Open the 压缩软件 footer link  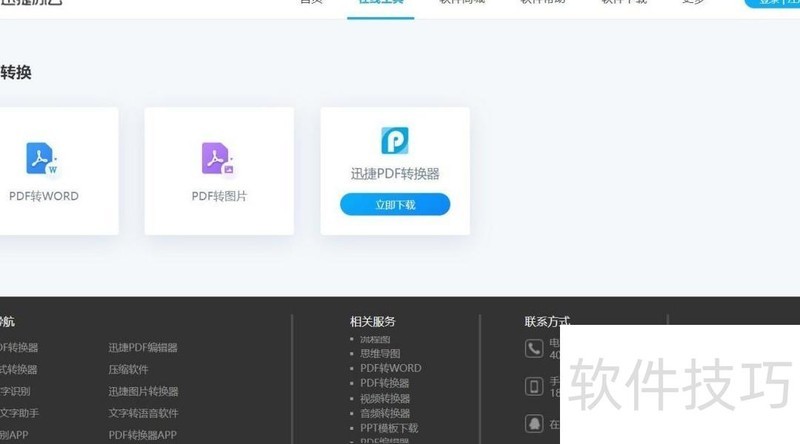[x=129, y=370]
